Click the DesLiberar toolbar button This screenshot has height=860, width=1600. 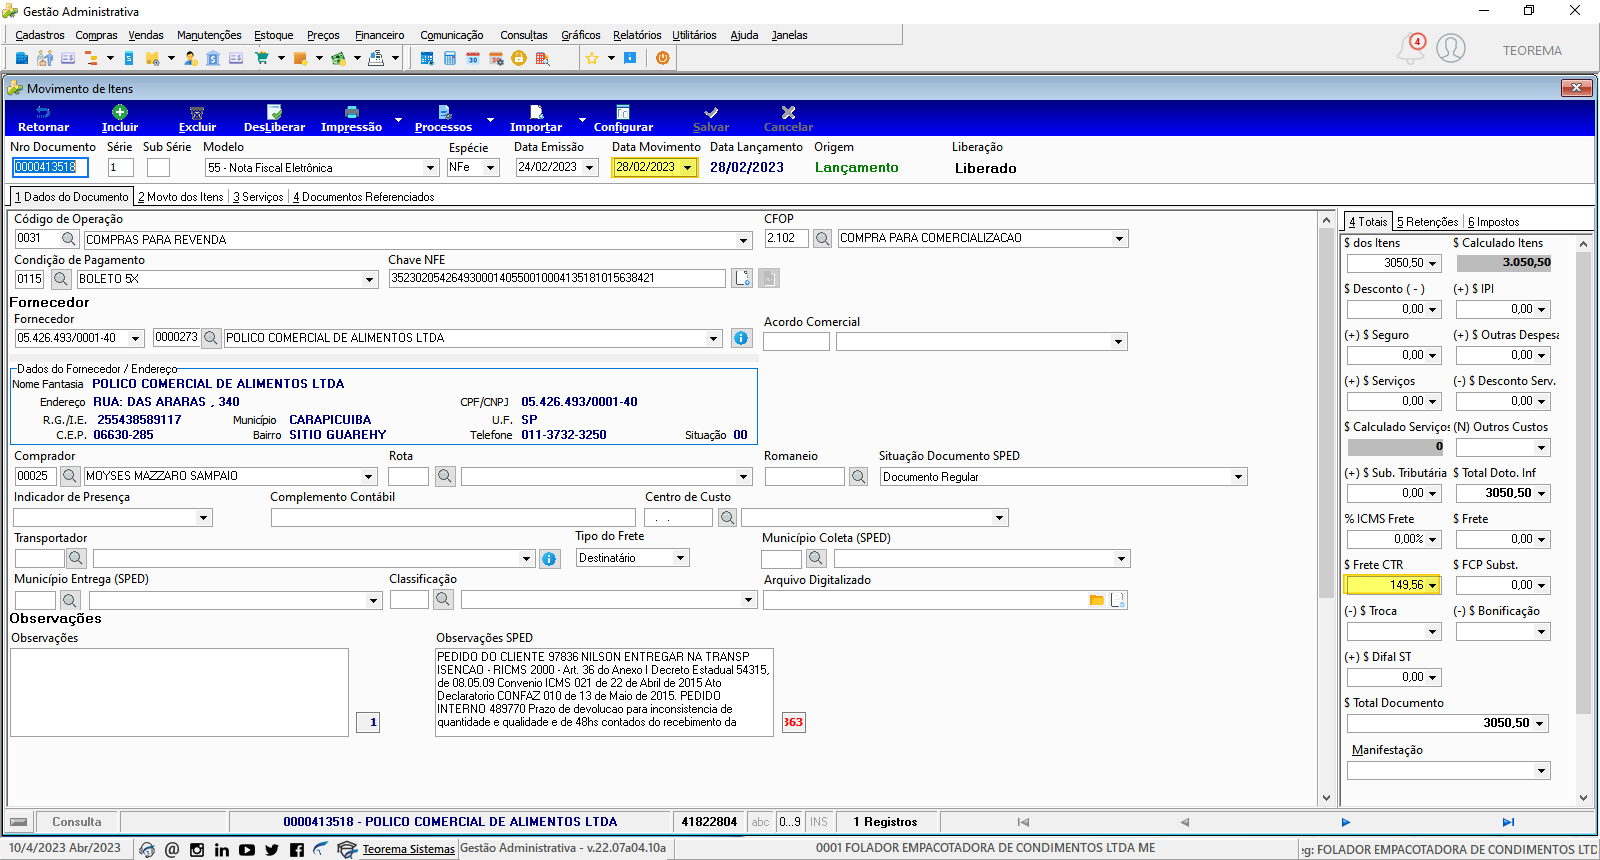(x=274, y=119)
